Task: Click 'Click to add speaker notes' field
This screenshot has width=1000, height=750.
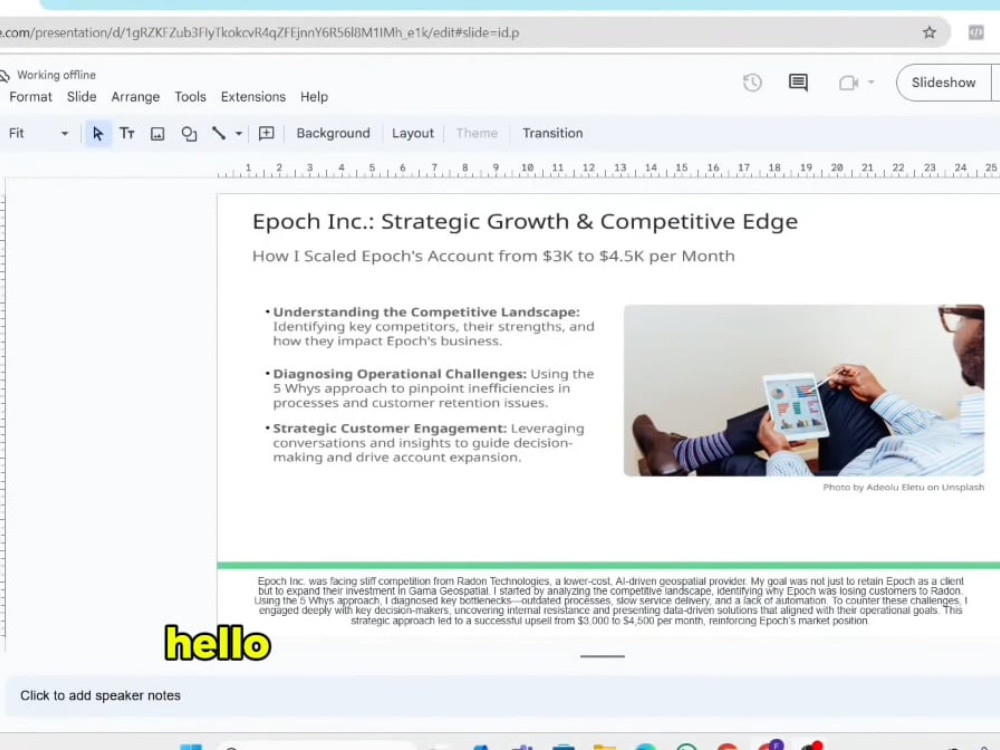Action: 503,696
